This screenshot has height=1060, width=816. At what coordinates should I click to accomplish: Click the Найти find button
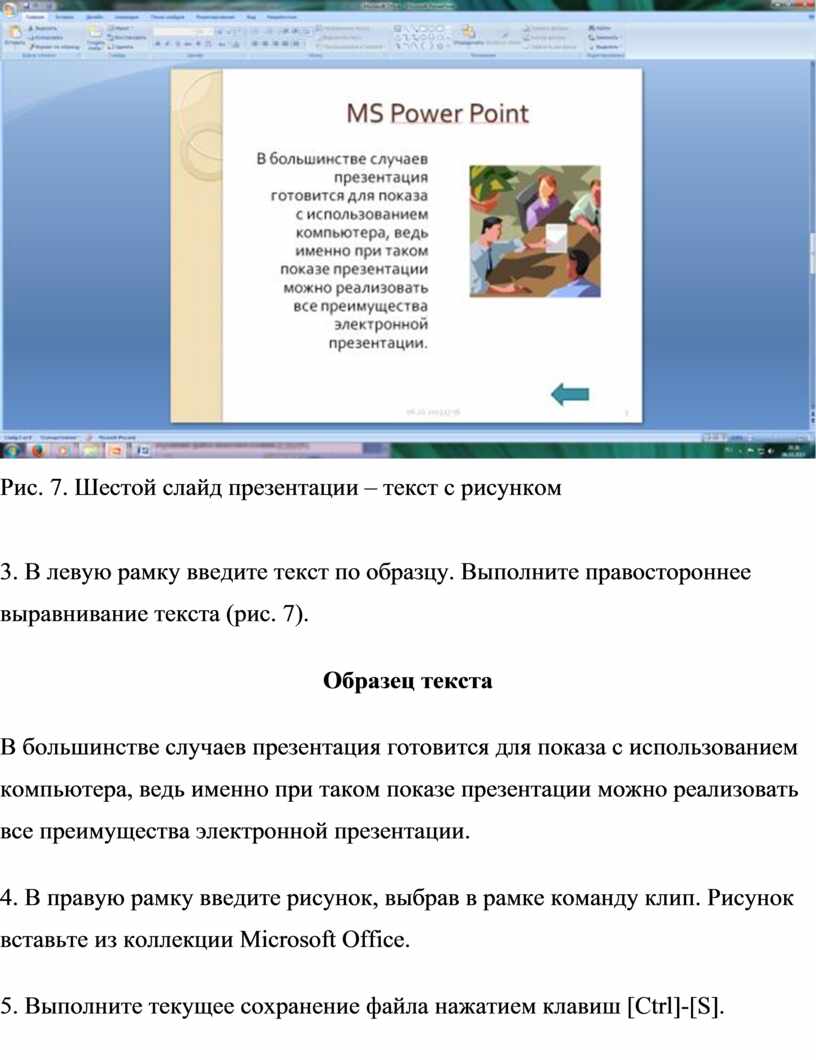coord(600,28)
